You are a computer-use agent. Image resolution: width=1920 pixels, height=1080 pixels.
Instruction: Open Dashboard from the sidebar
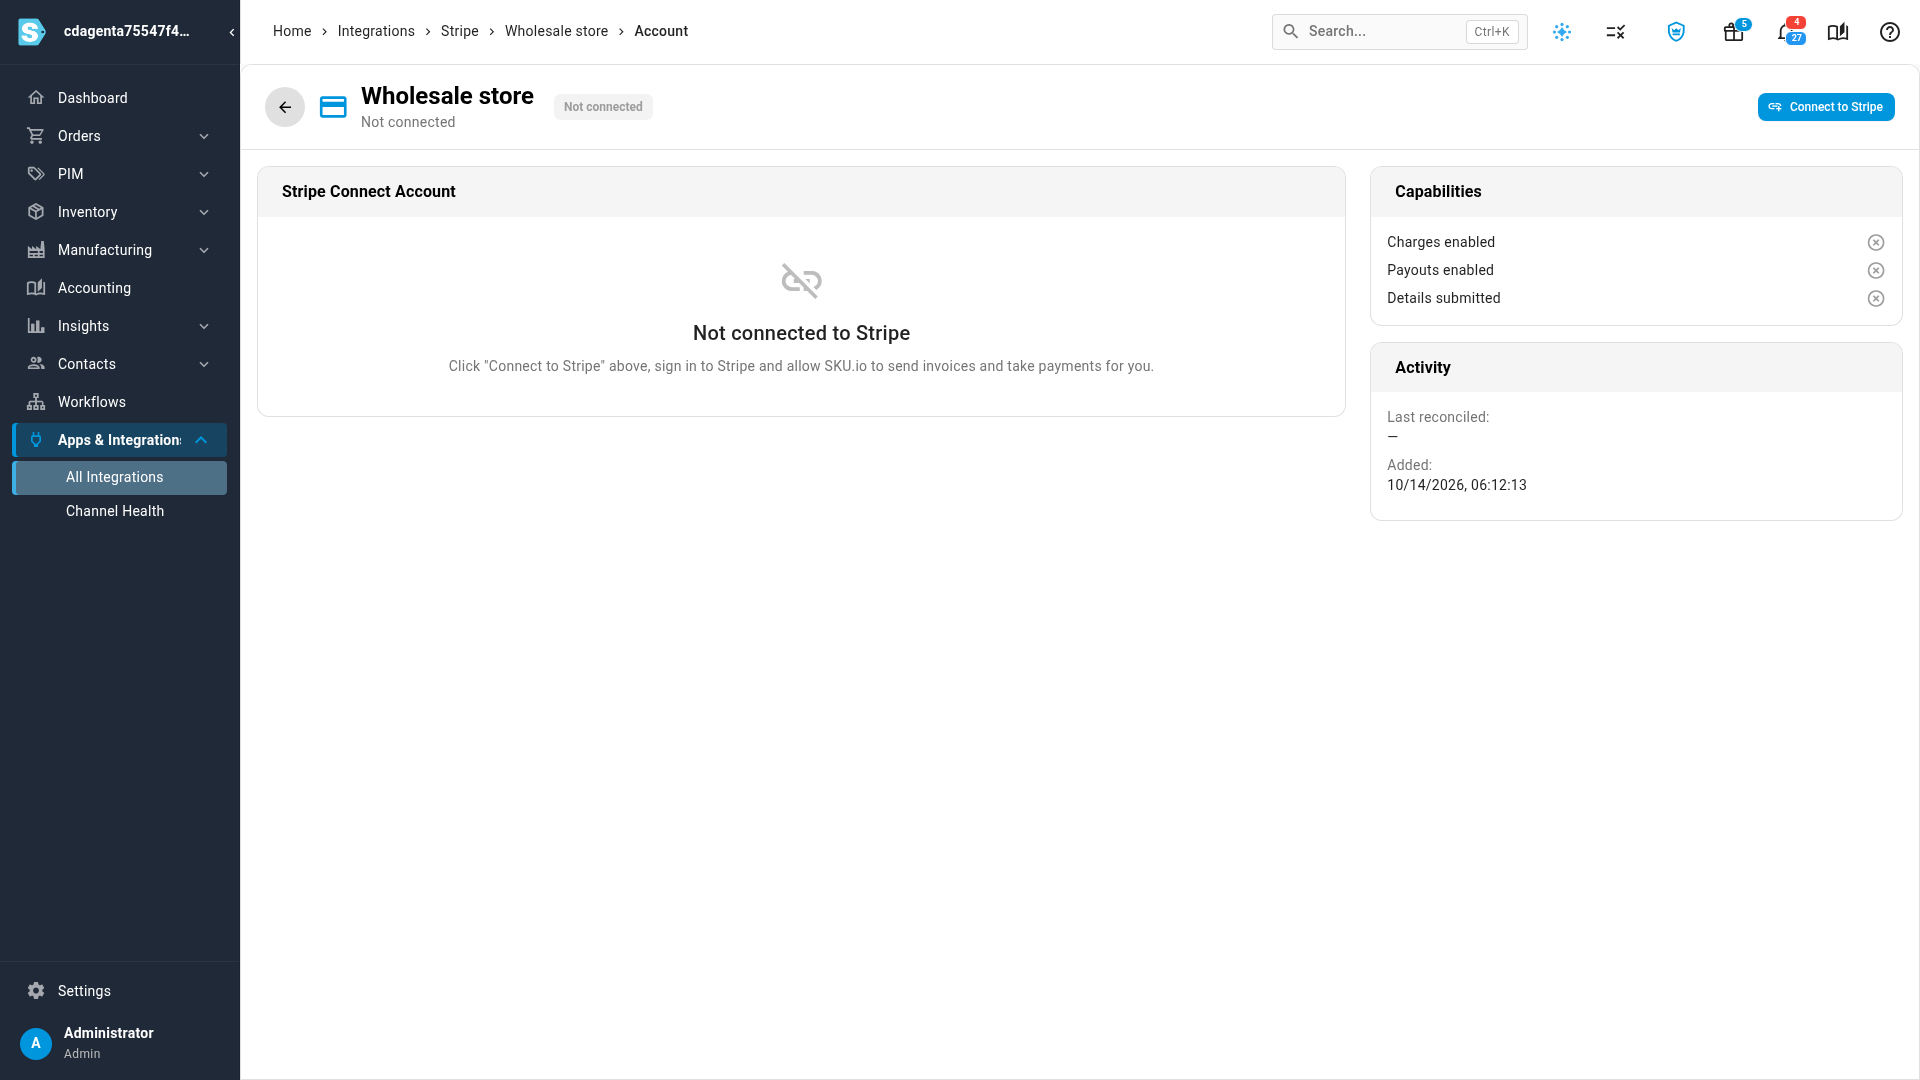tap(120, 98)
